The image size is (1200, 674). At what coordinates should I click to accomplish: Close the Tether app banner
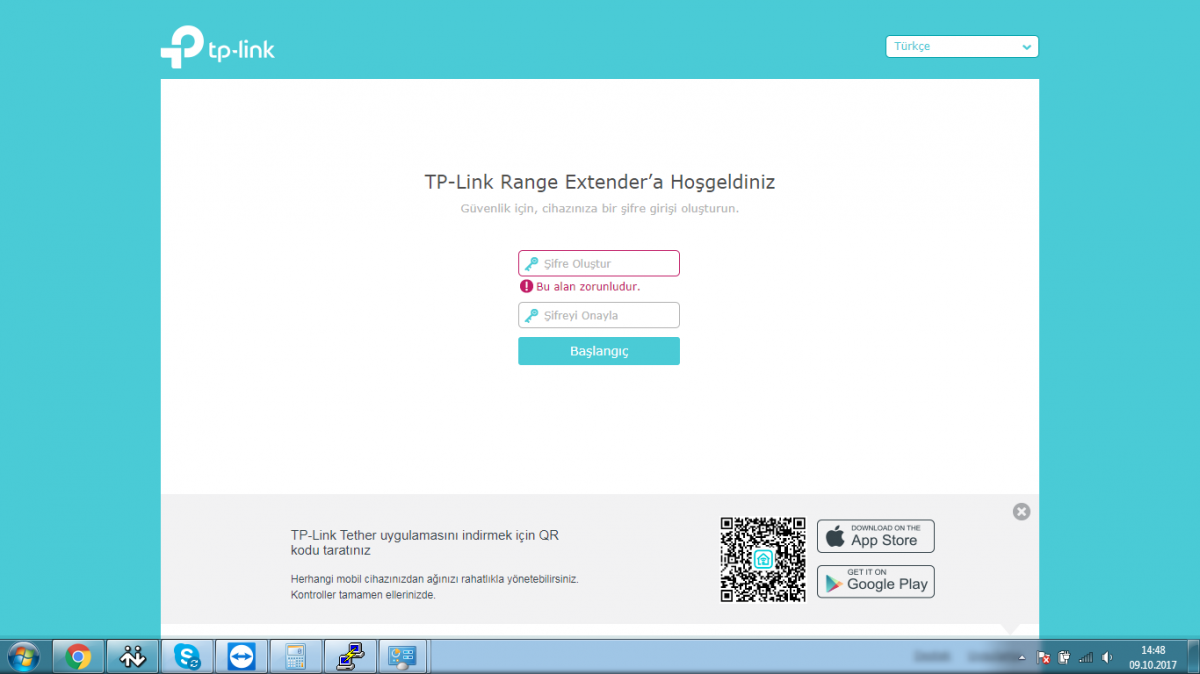1021,511
